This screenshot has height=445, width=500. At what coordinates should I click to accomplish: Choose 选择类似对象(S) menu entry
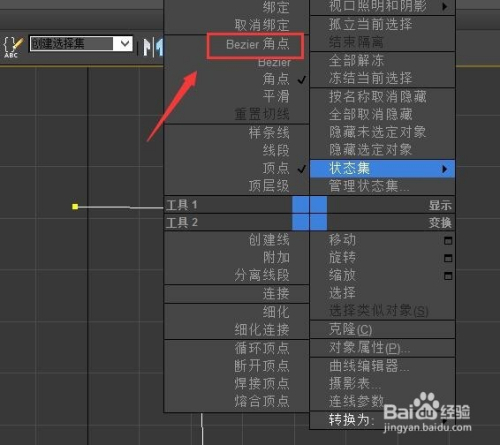pyautogui.click(x=378, y=311)
